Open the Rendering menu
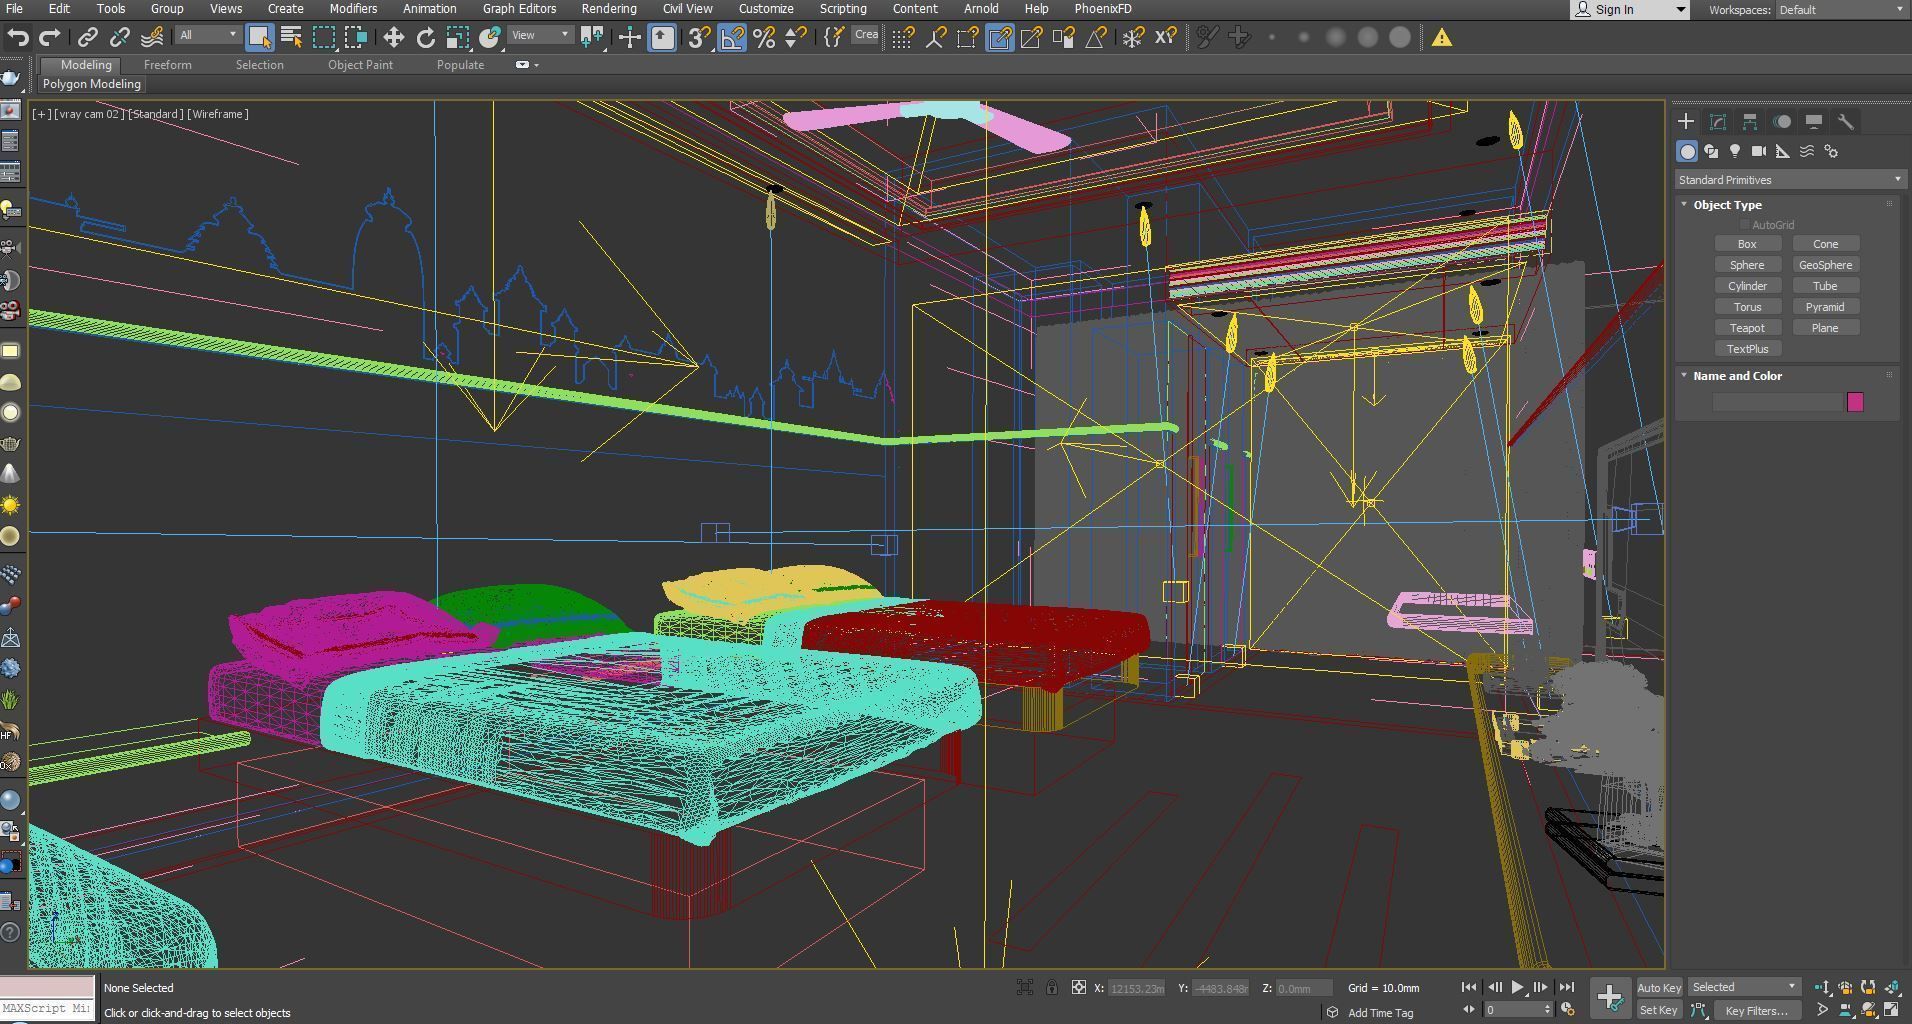The image size is (1912, 1024). (608, 9)
